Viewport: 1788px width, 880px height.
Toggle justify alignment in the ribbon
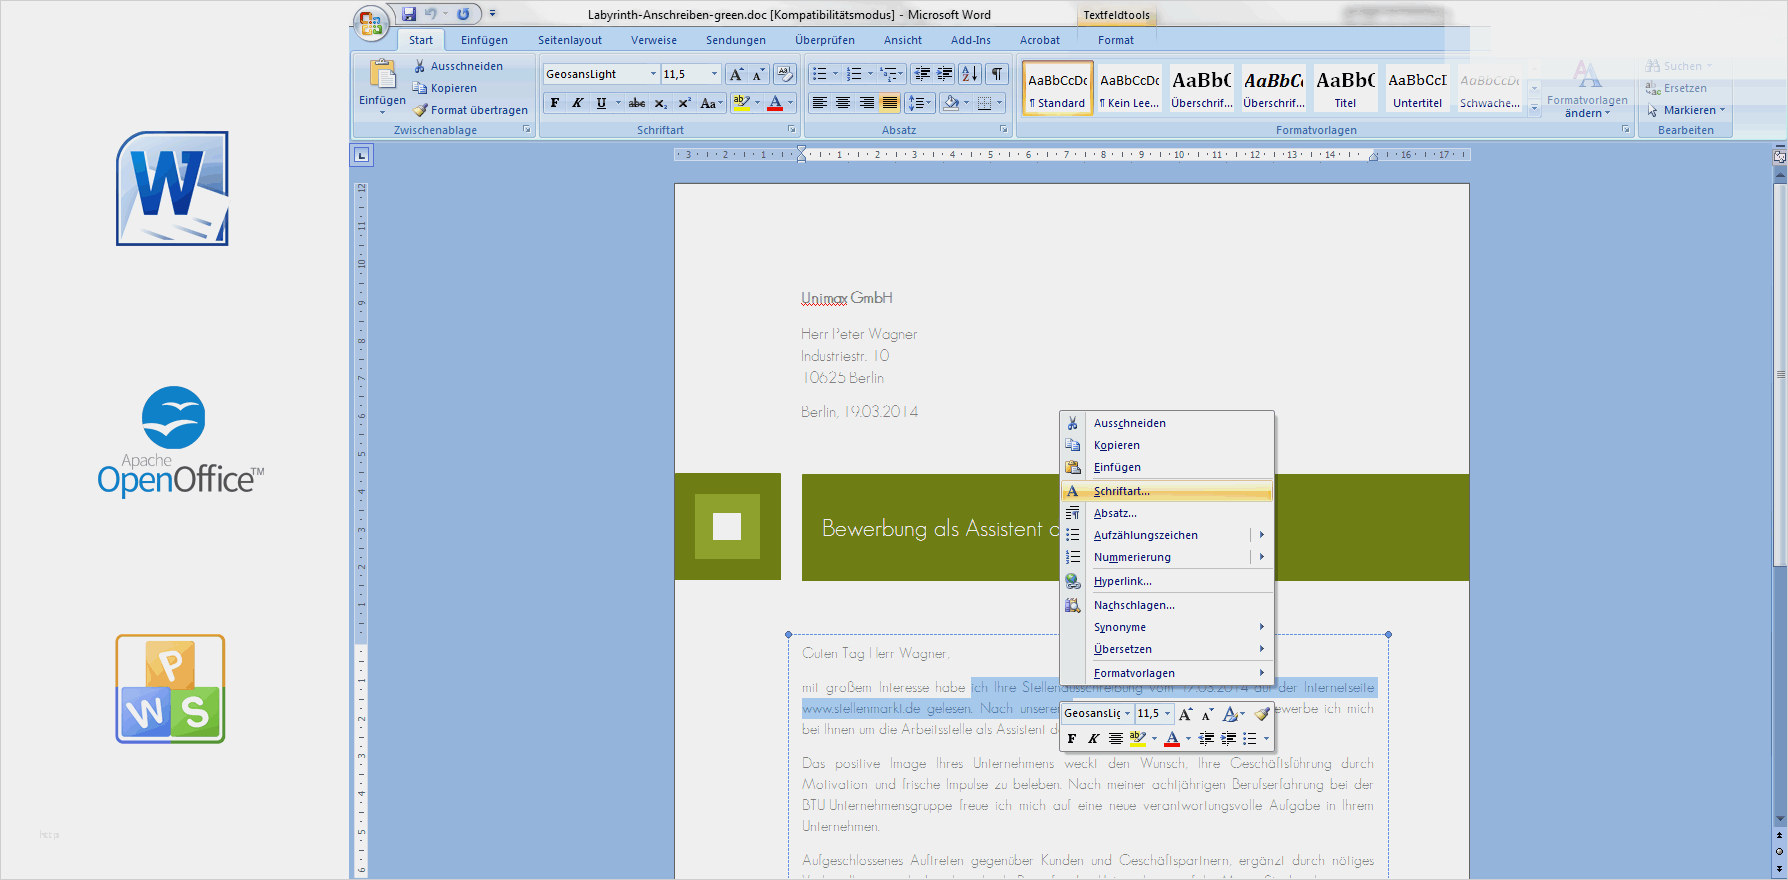[889, 103]
